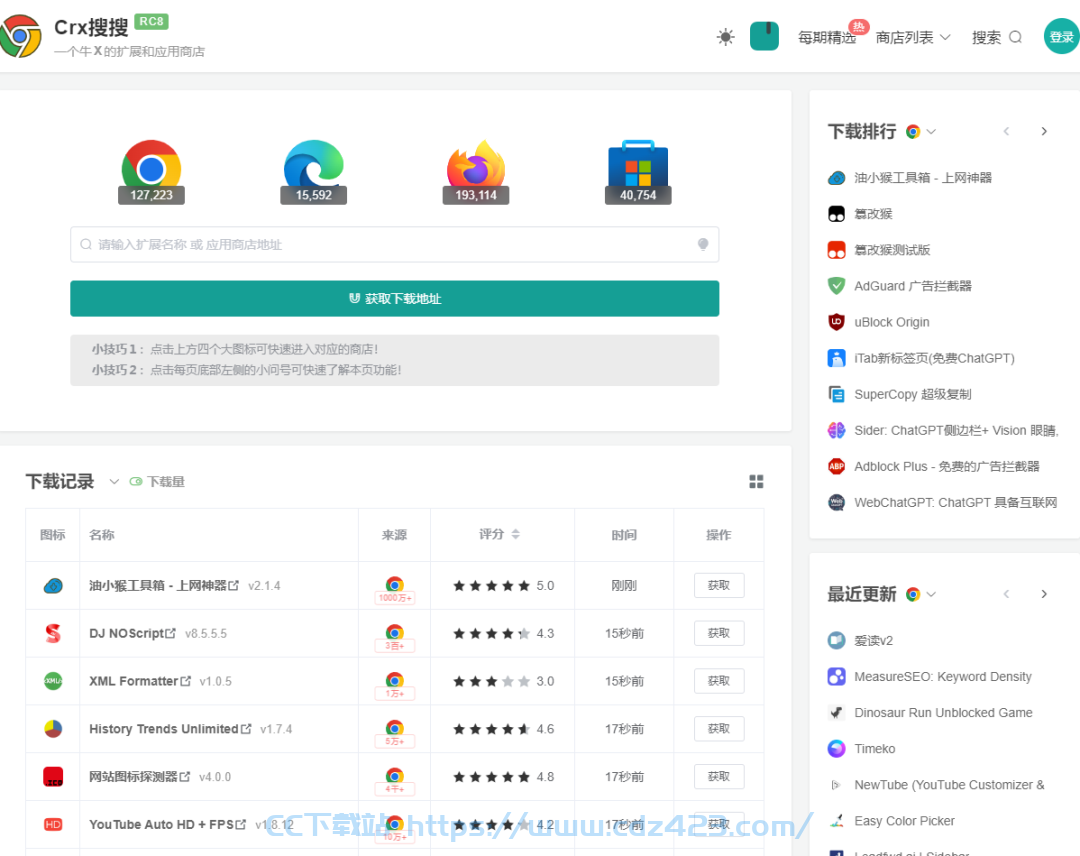Open the Firefox store with 193,114 add-ons
The width and height of the screenshot is (1080, 856).
476,171
